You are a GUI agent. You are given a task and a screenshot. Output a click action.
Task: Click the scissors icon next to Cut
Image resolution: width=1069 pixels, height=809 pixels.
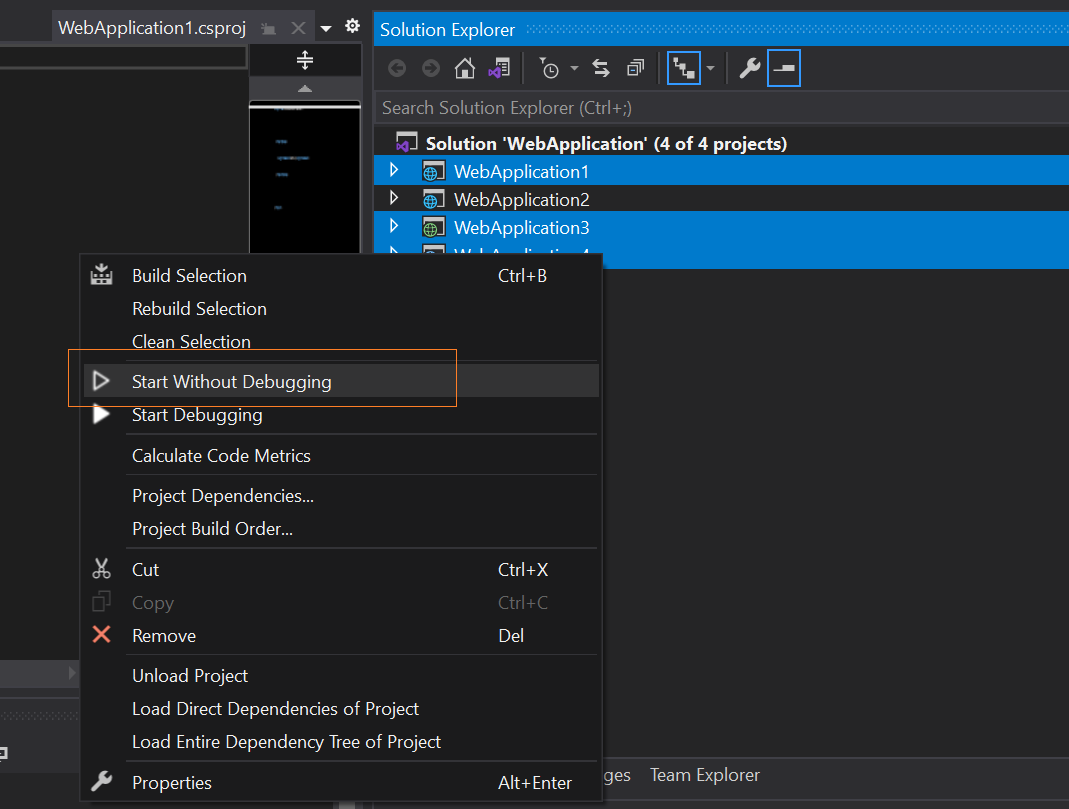(101, 568)
